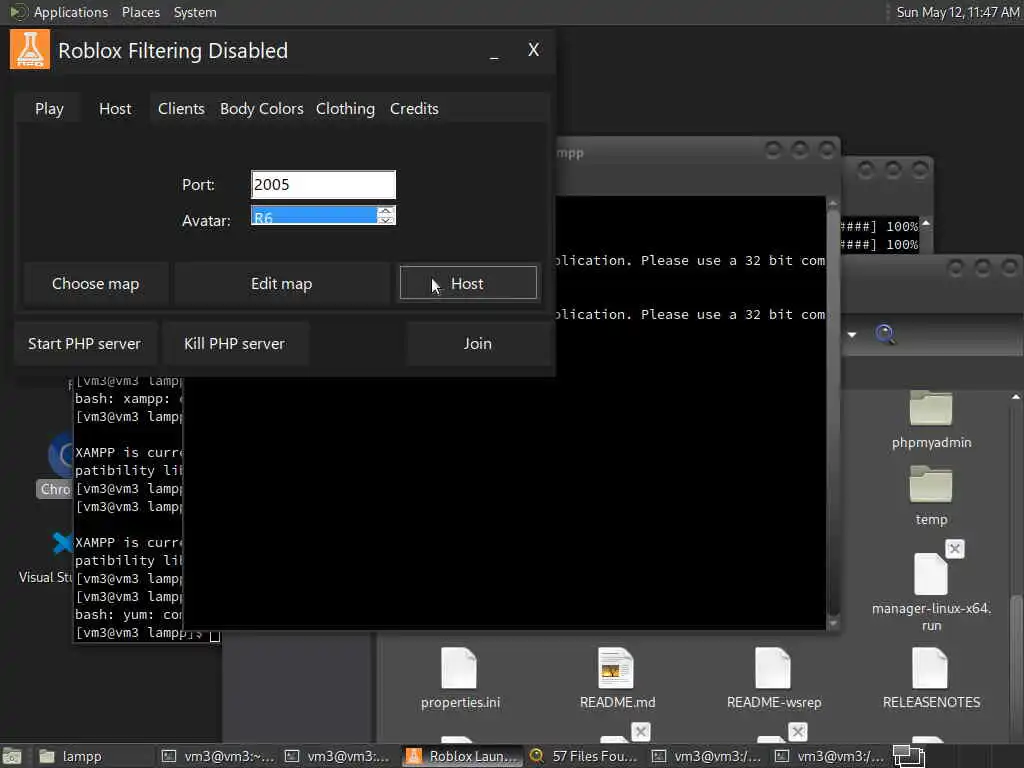Open the Clients tab
The width and height of the screenshot is (1024, 768).
(181, 108)
